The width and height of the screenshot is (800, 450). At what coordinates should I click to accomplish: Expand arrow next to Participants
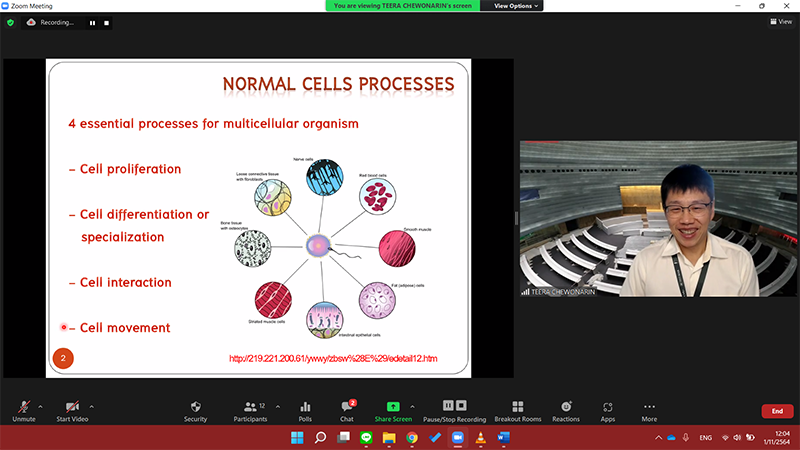(x=278, y=407)
